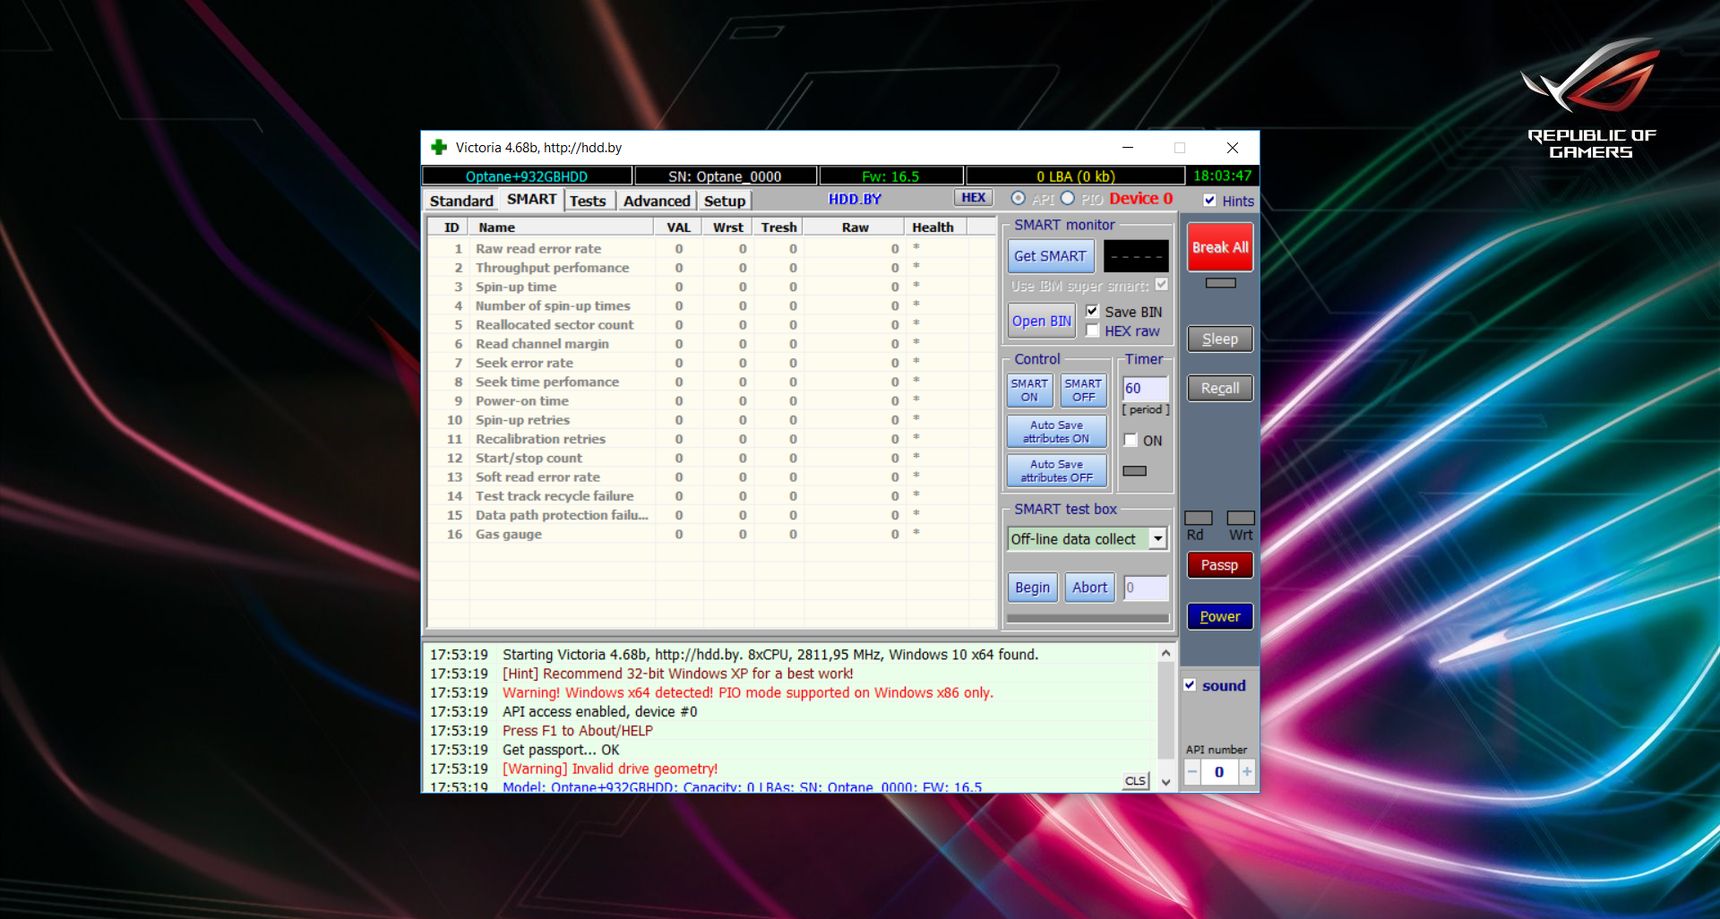
Task: Click the log scroll down arrow
Action: 1166,782
